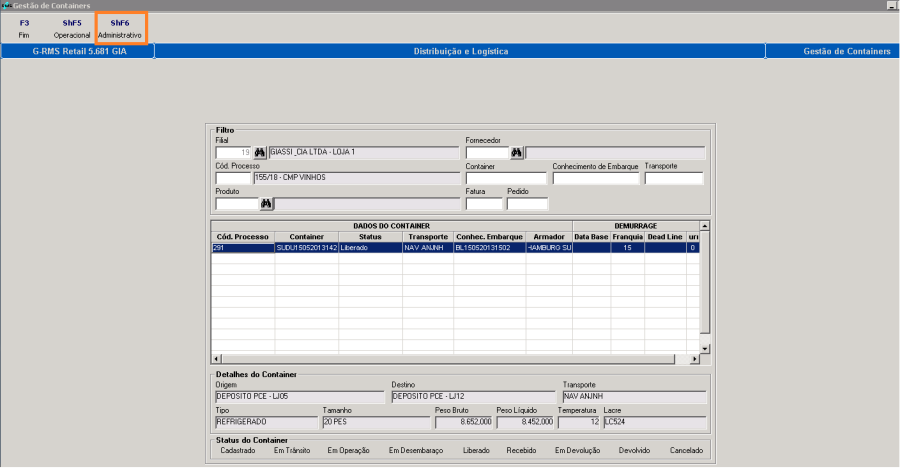The height and width of the screenshot is (469, 900).
Task: Click the Conhecimento de Embarque field
Action: 595,179
